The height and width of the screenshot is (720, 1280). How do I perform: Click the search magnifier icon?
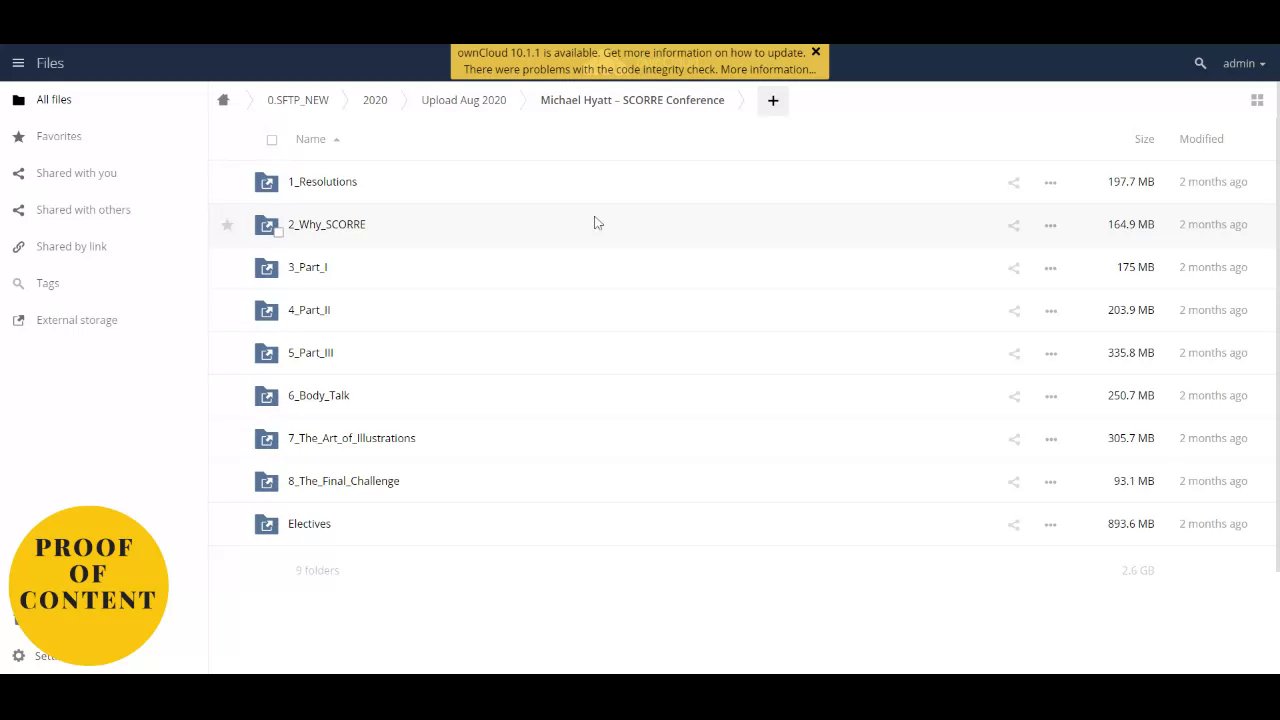pos(1200,63)
